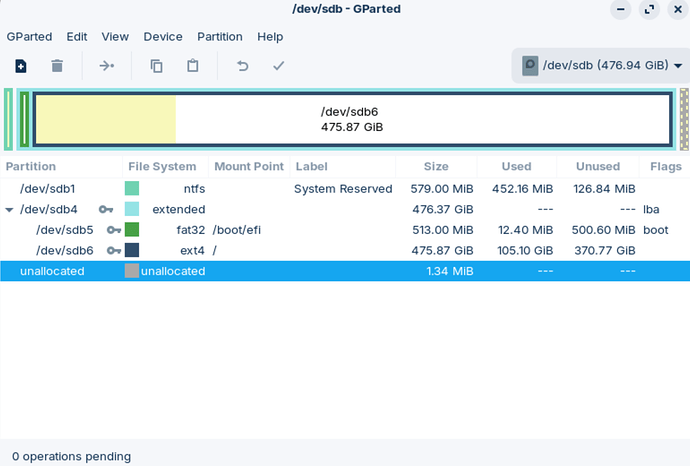Image resolution: width=690 pixels, height=466 pixels.
Task: Sort by the Size column header
Action: (x=436, y=167)
